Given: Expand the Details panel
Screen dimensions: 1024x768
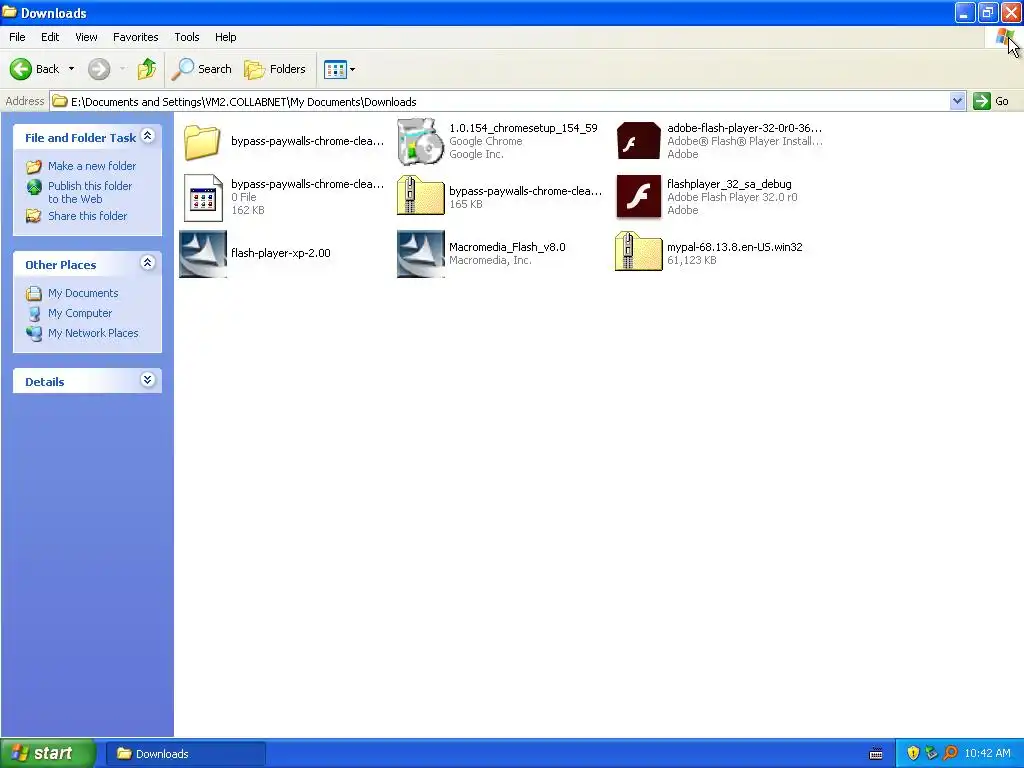Looking at the screenshot, I should pyautogui.click(x=148, y=380).
